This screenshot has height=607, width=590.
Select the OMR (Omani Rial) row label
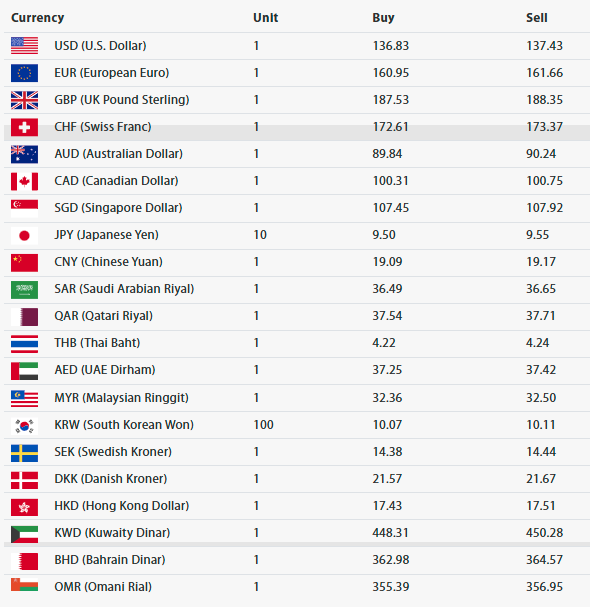tap(103, 586)
